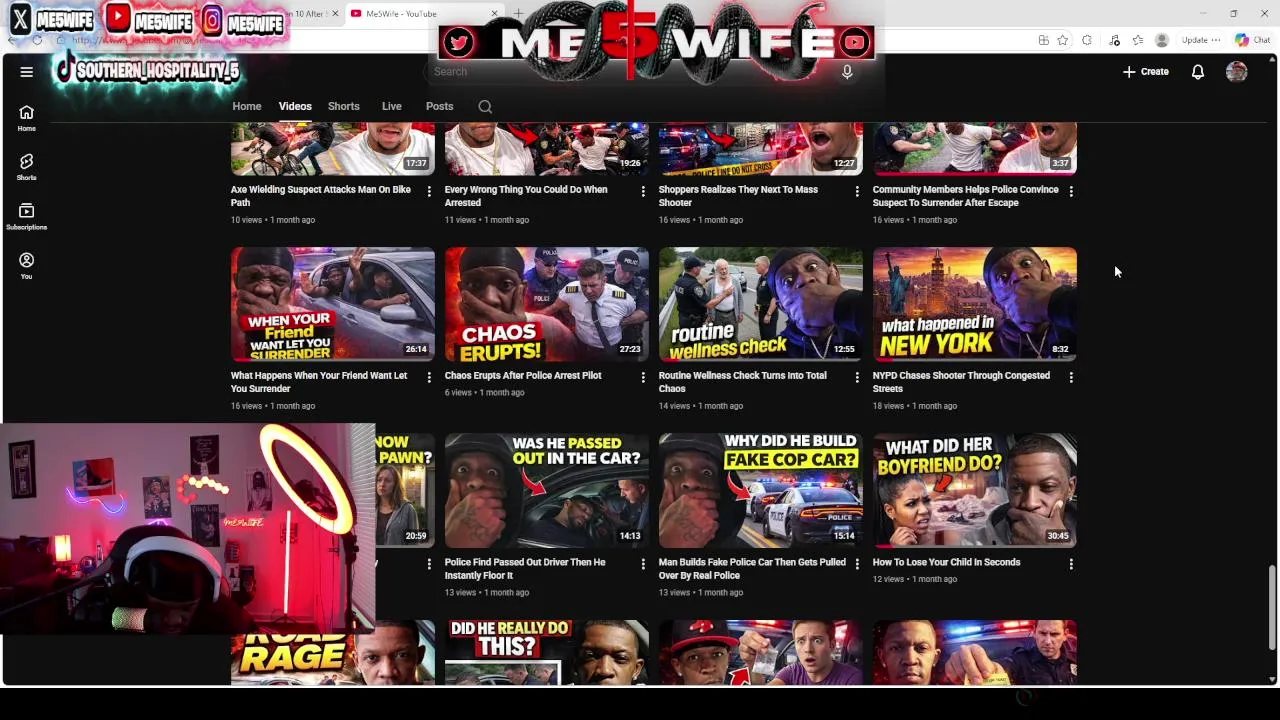Open Copilot Chat in Edge

(x=1252, y=40)
